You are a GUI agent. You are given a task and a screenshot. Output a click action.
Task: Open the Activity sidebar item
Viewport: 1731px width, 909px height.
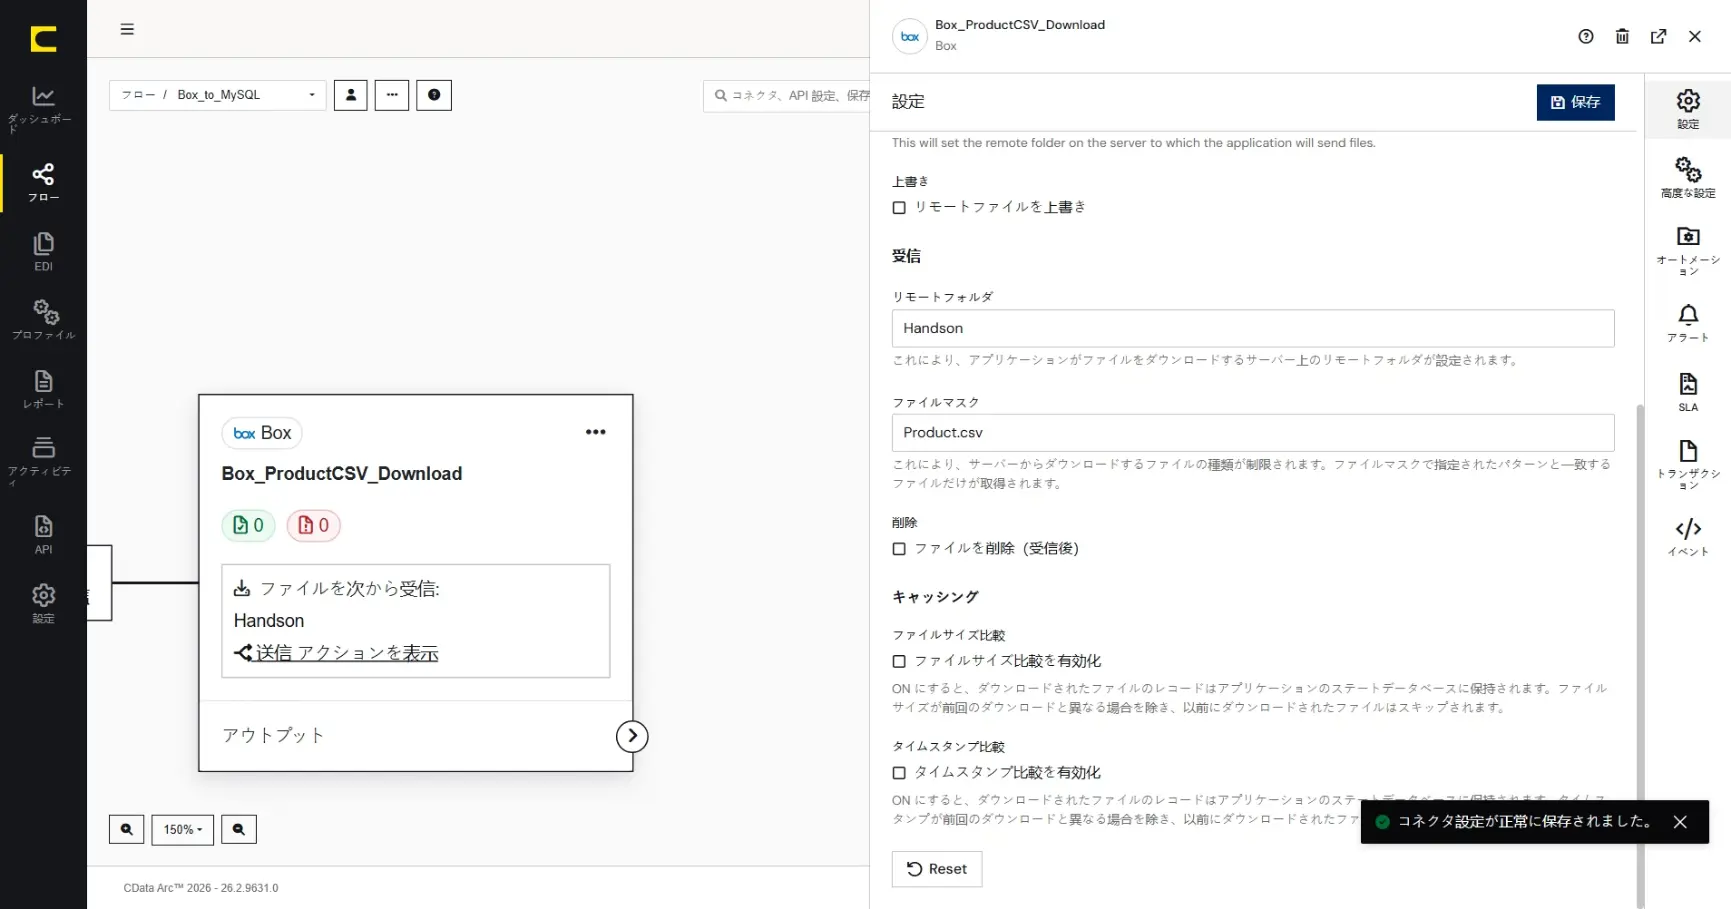pos(43,460)
